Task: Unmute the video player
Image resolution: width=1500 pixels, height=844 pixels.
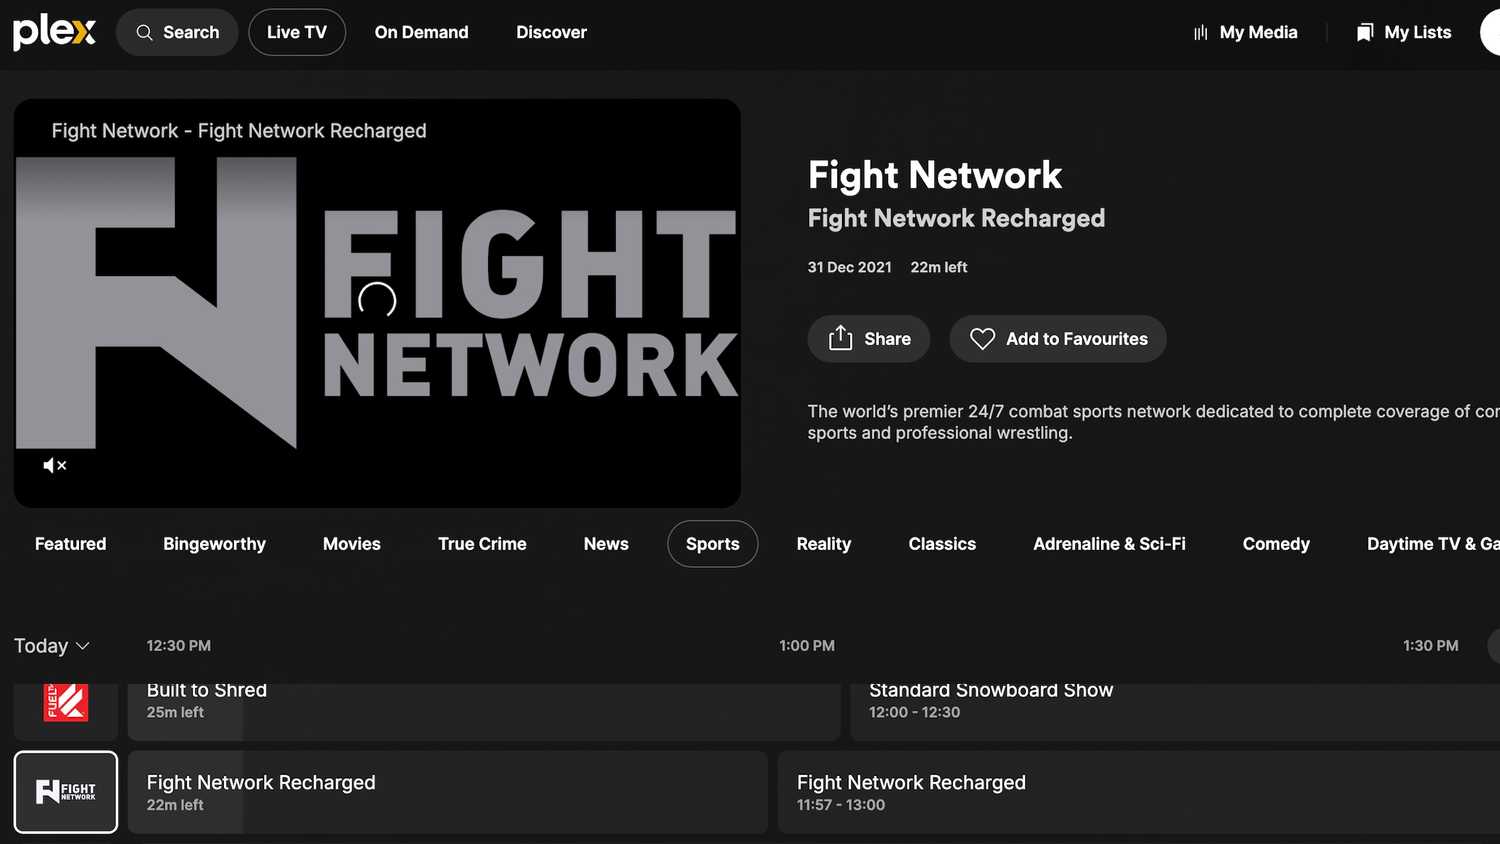Action: [x=55, y=465]
